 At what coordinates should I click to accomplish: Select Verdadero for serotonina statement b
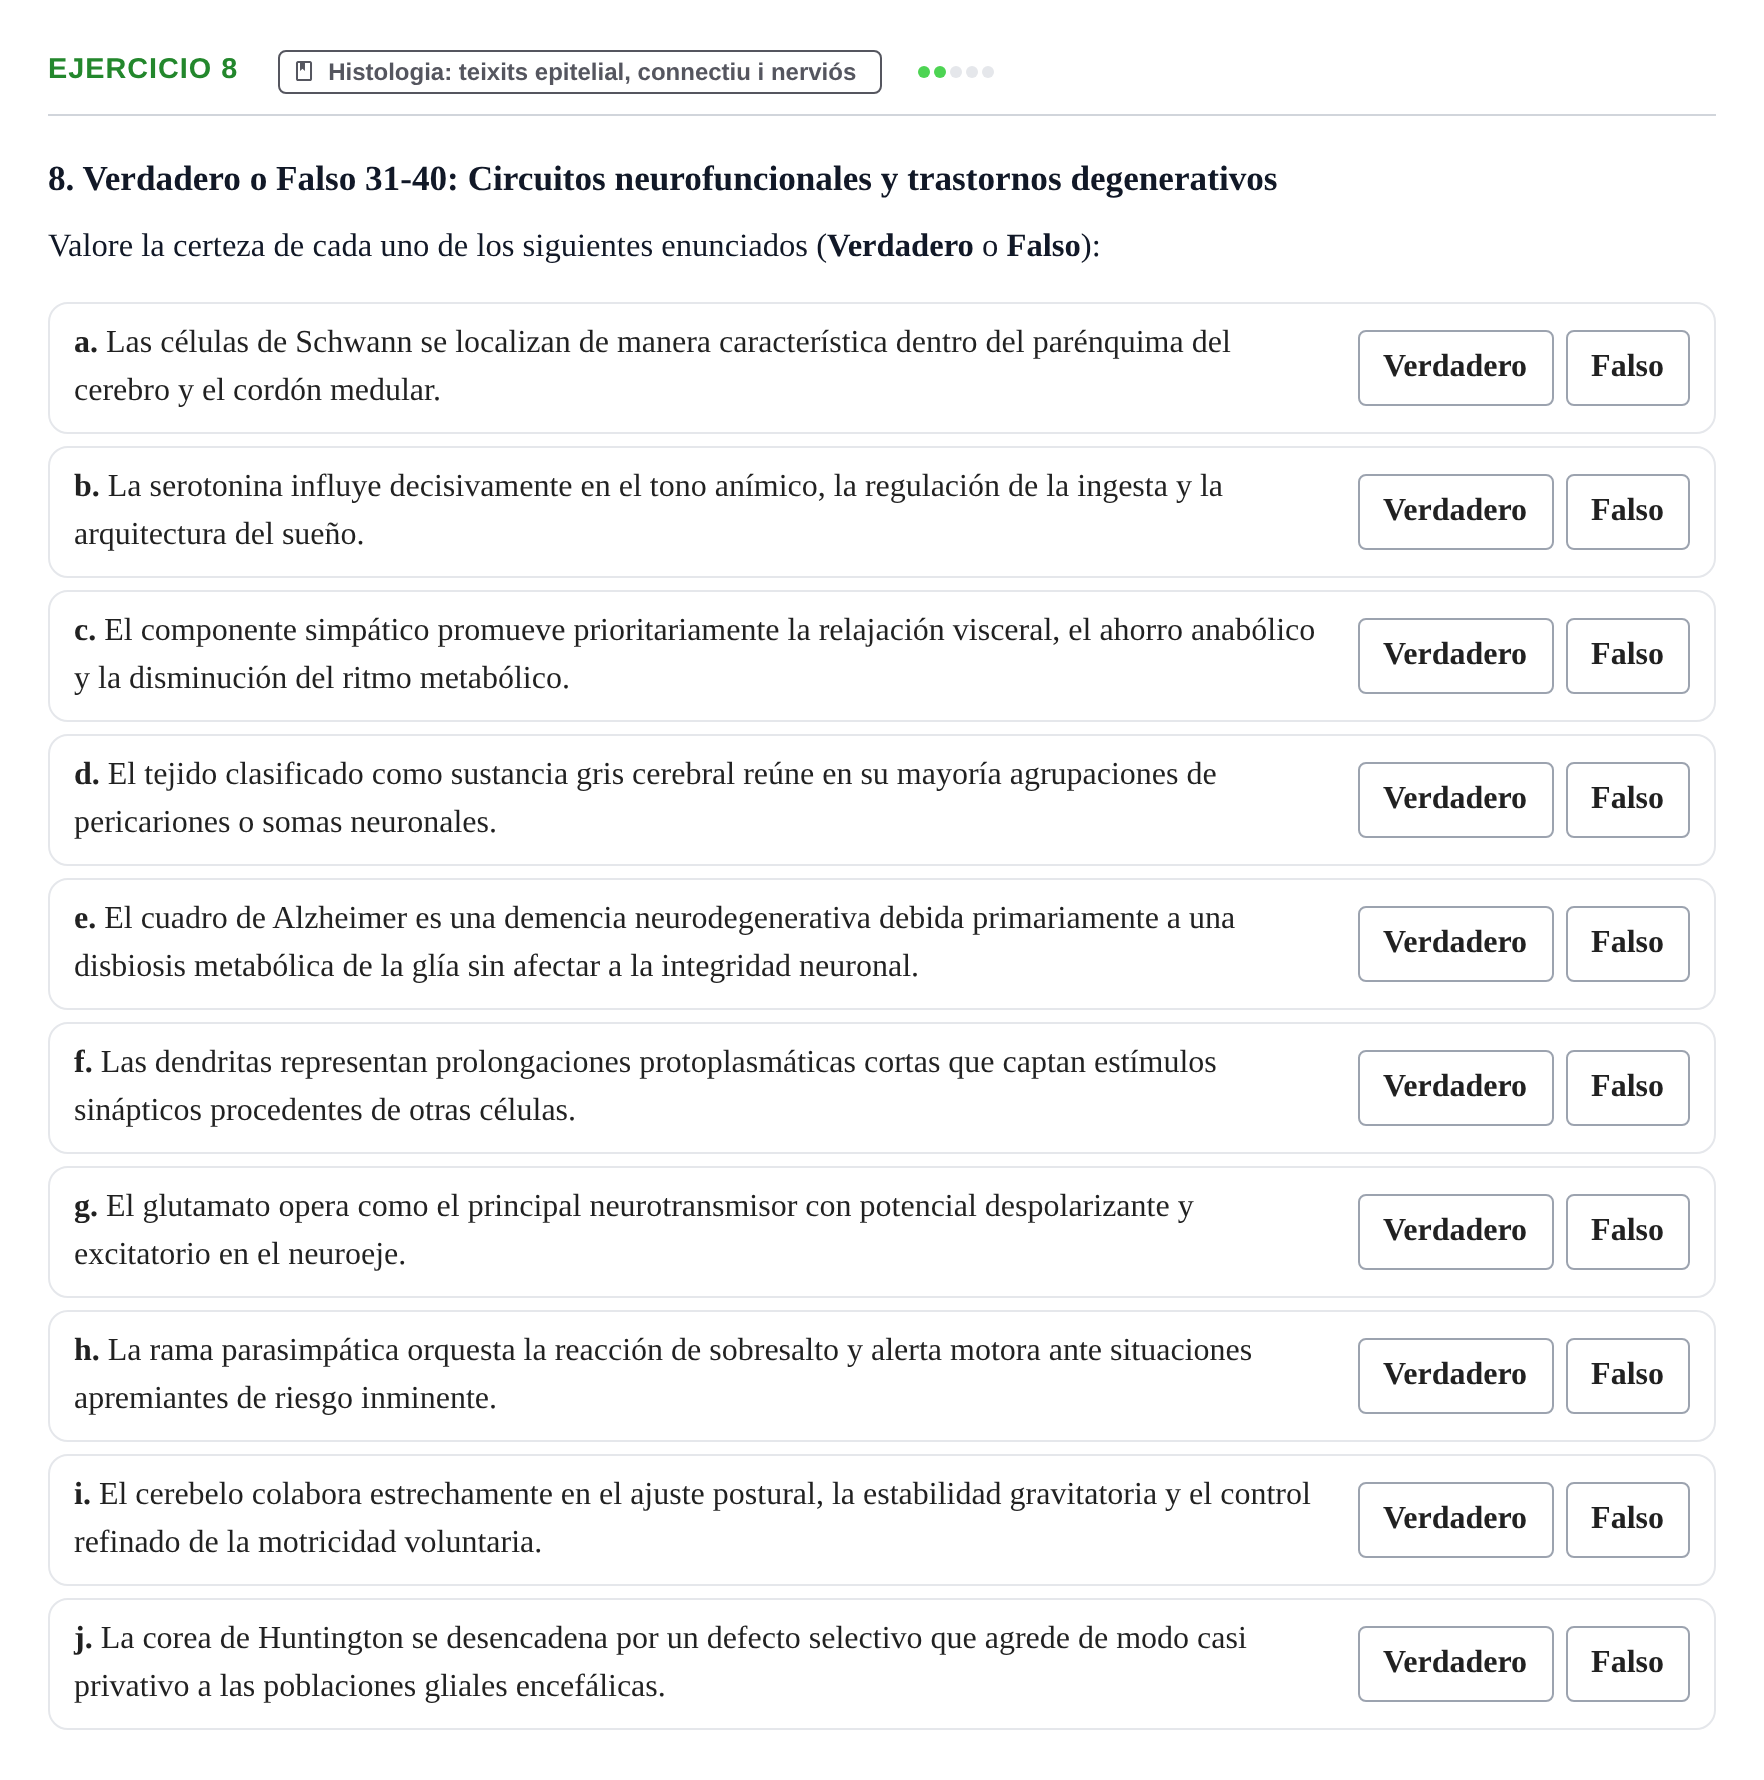point(1455,512)
